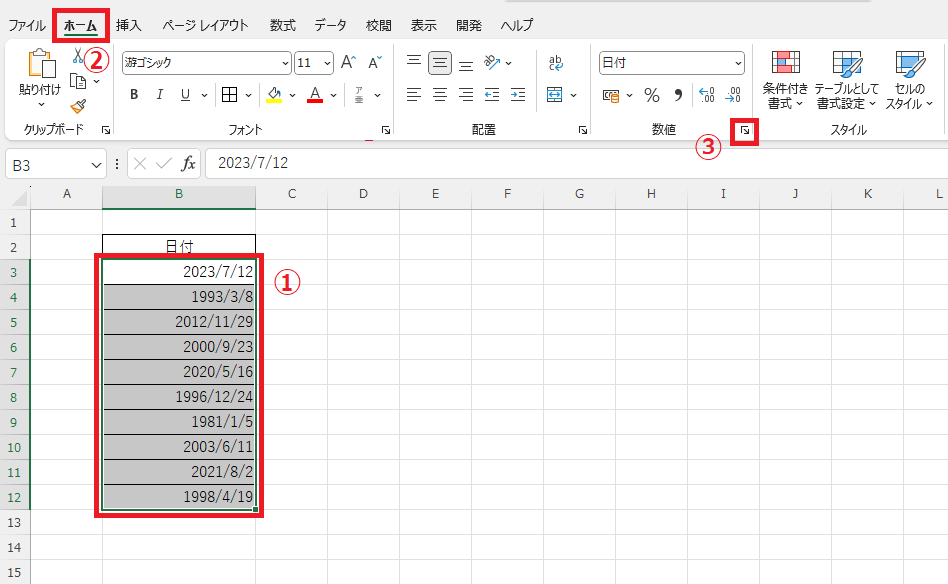Click the insert function fx button

click(189, 164)
